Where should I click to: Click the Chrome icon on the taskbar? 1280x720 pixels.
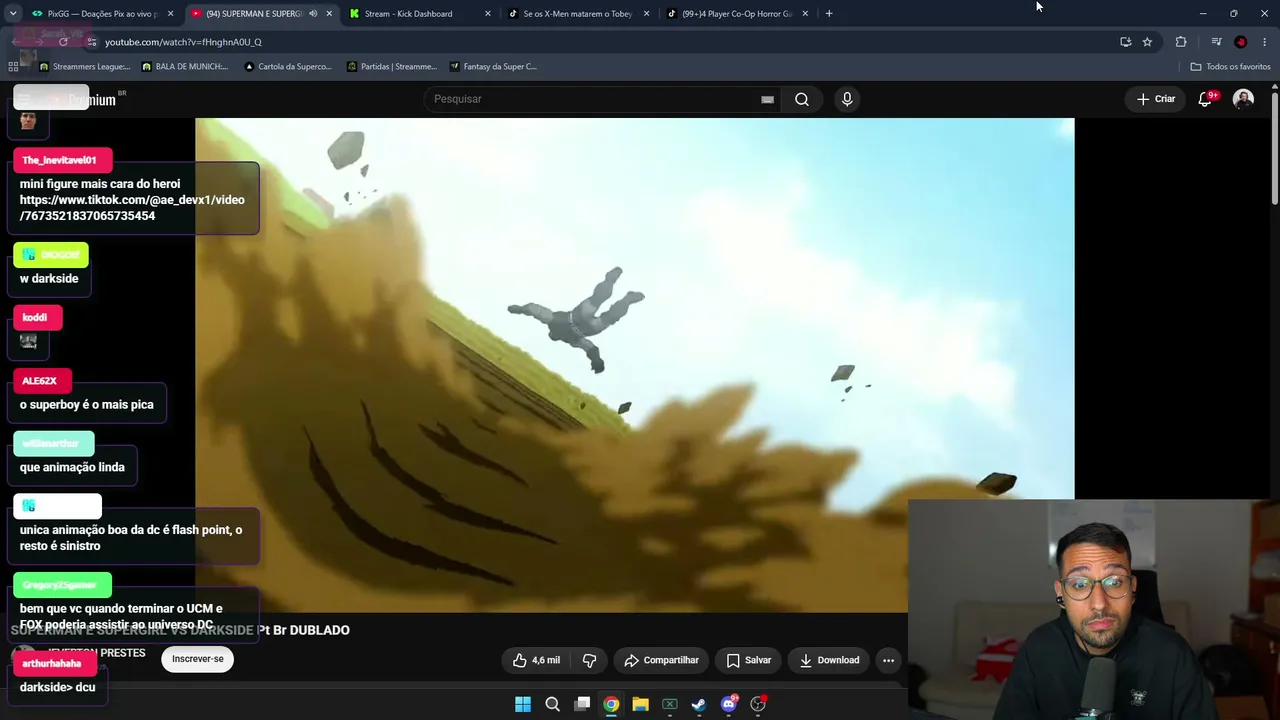click(x=611, y=704)
